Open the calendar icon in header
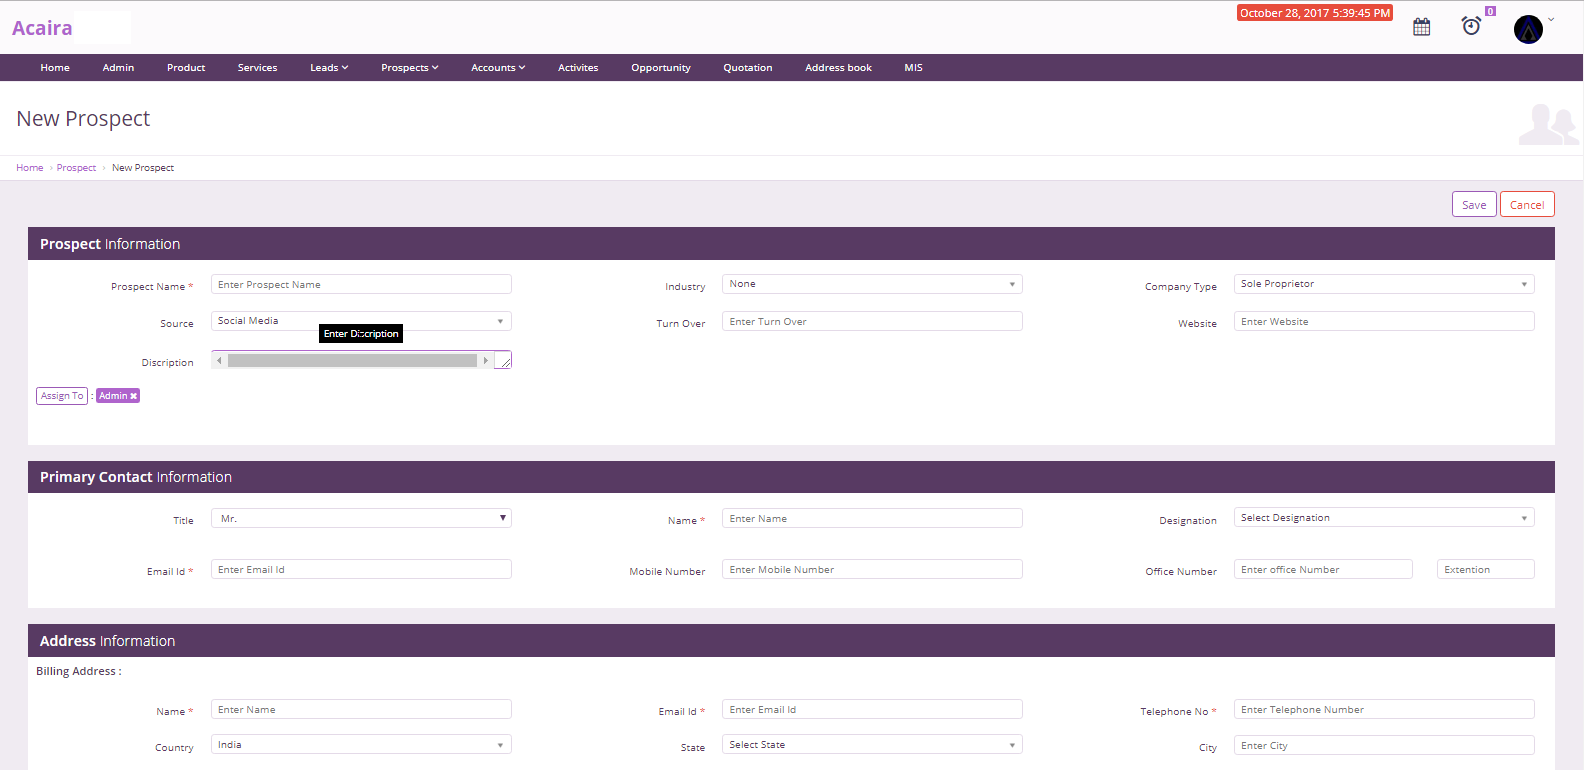Viewport: 1584px width, 770px height. 1421,27
